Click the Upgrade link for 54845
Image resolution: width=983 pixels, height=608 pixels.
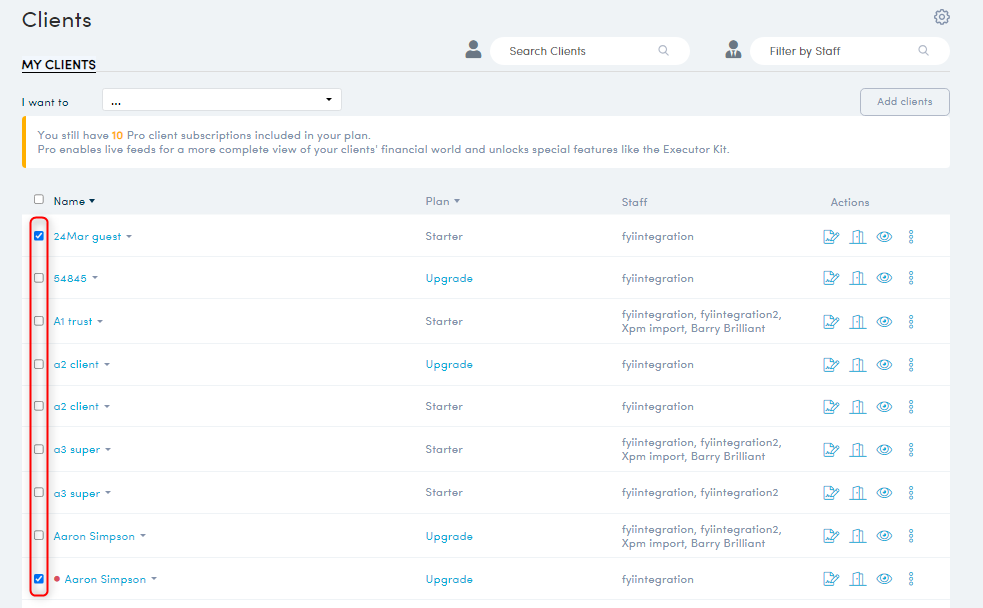point(449,278)
